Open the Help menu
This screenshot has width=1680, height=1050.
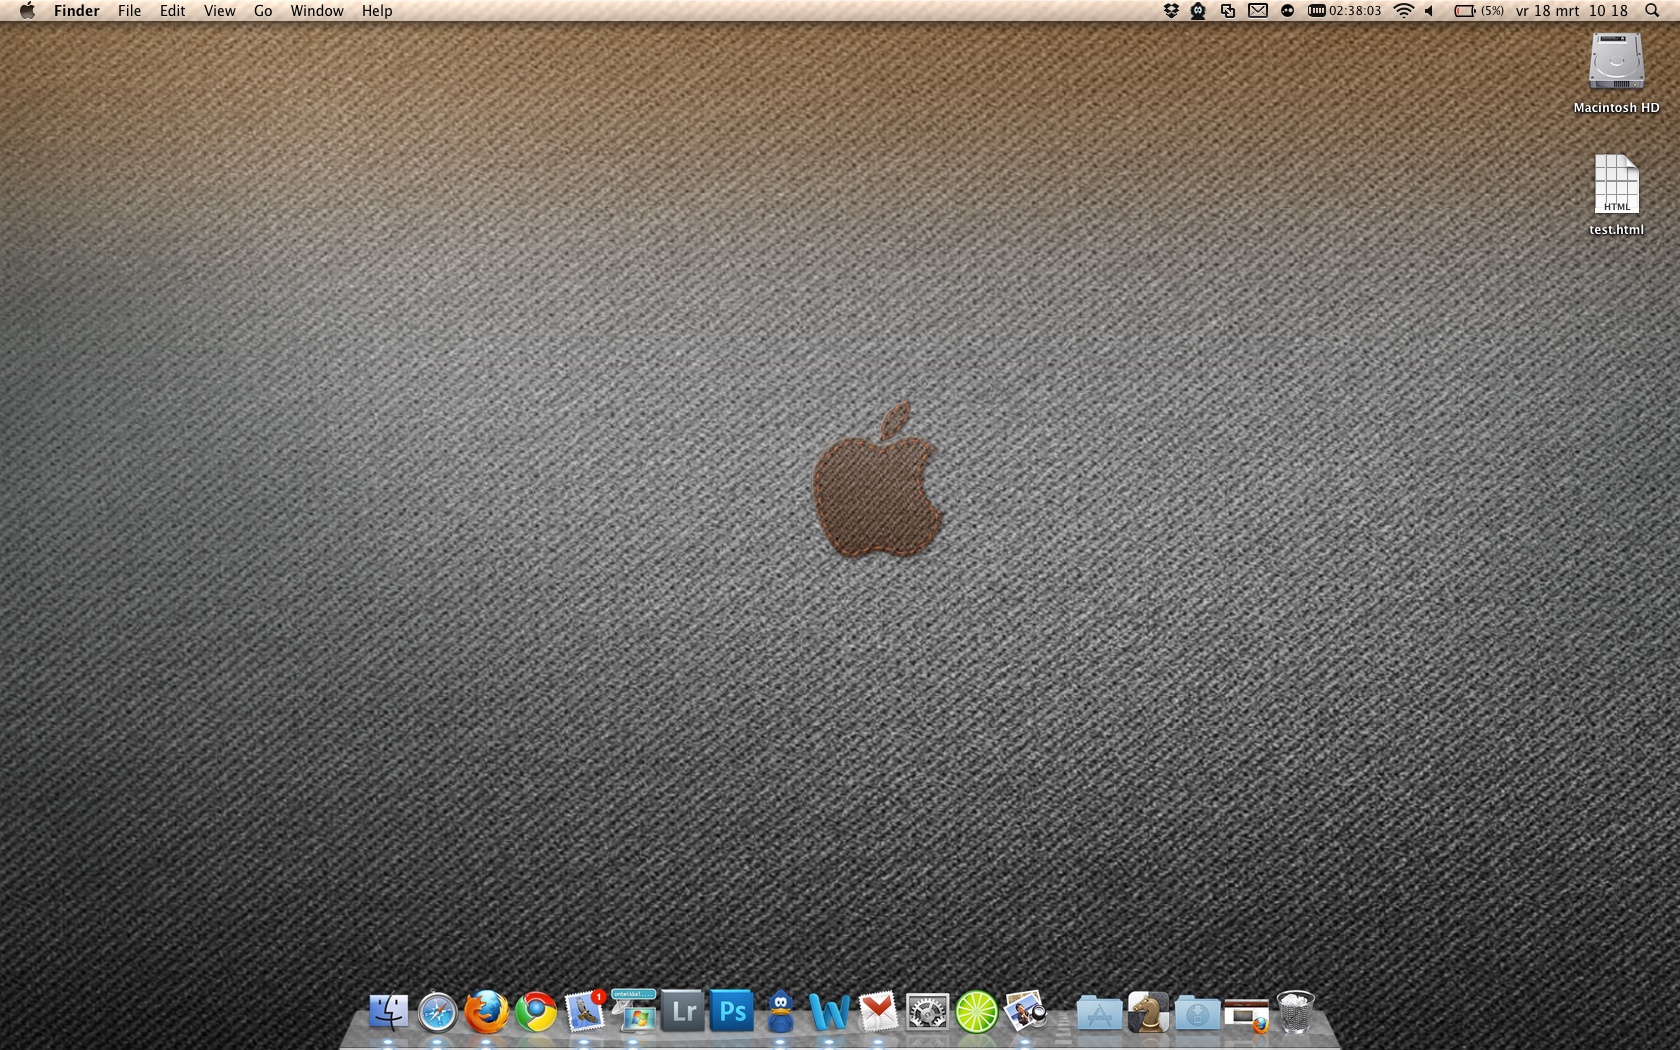point(377,11)
